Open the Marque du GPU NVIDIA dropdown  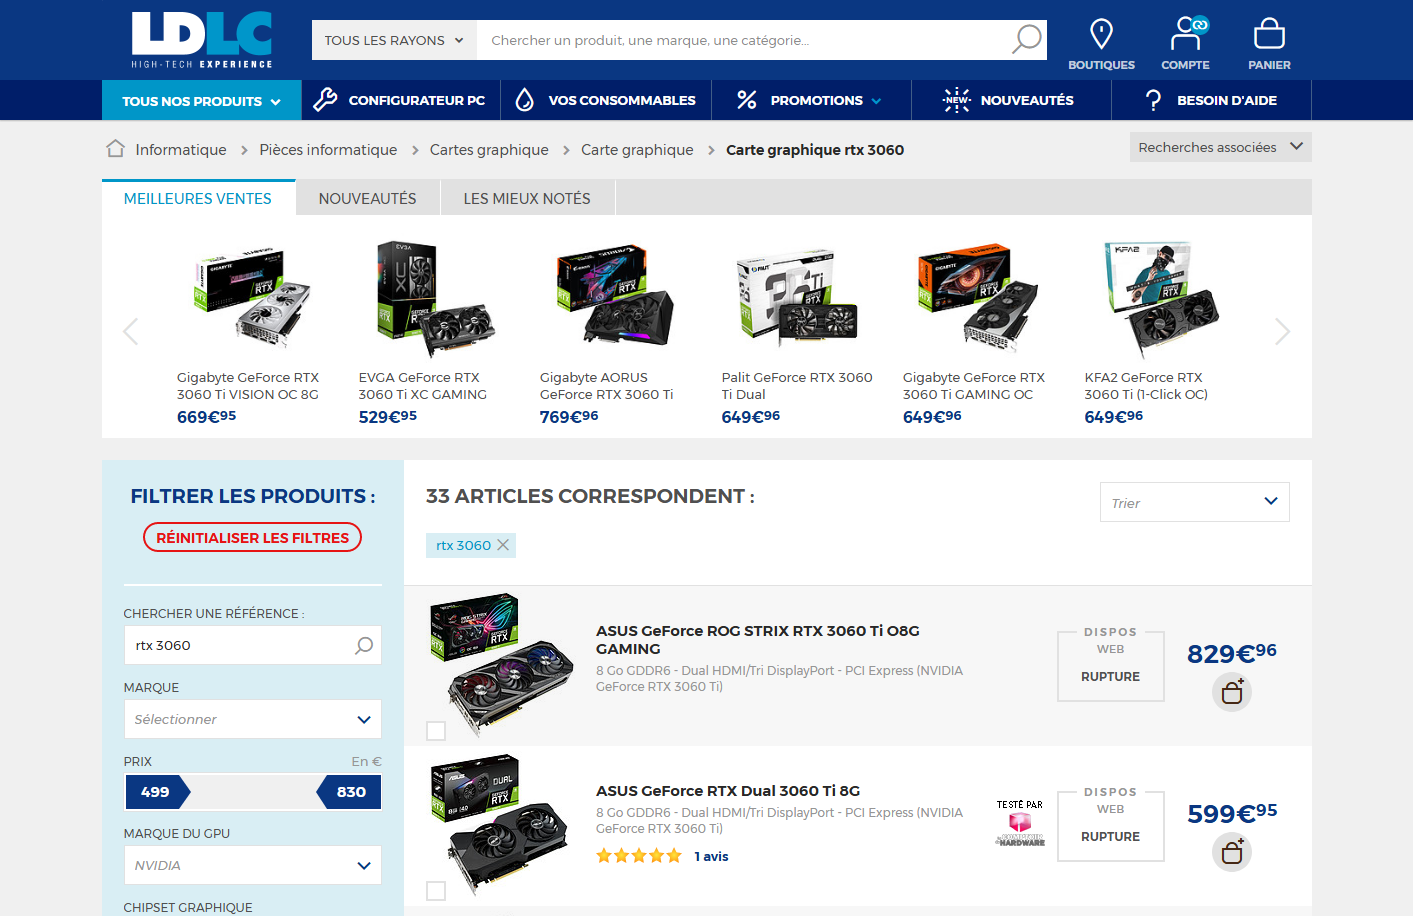(x=252, y=865)
